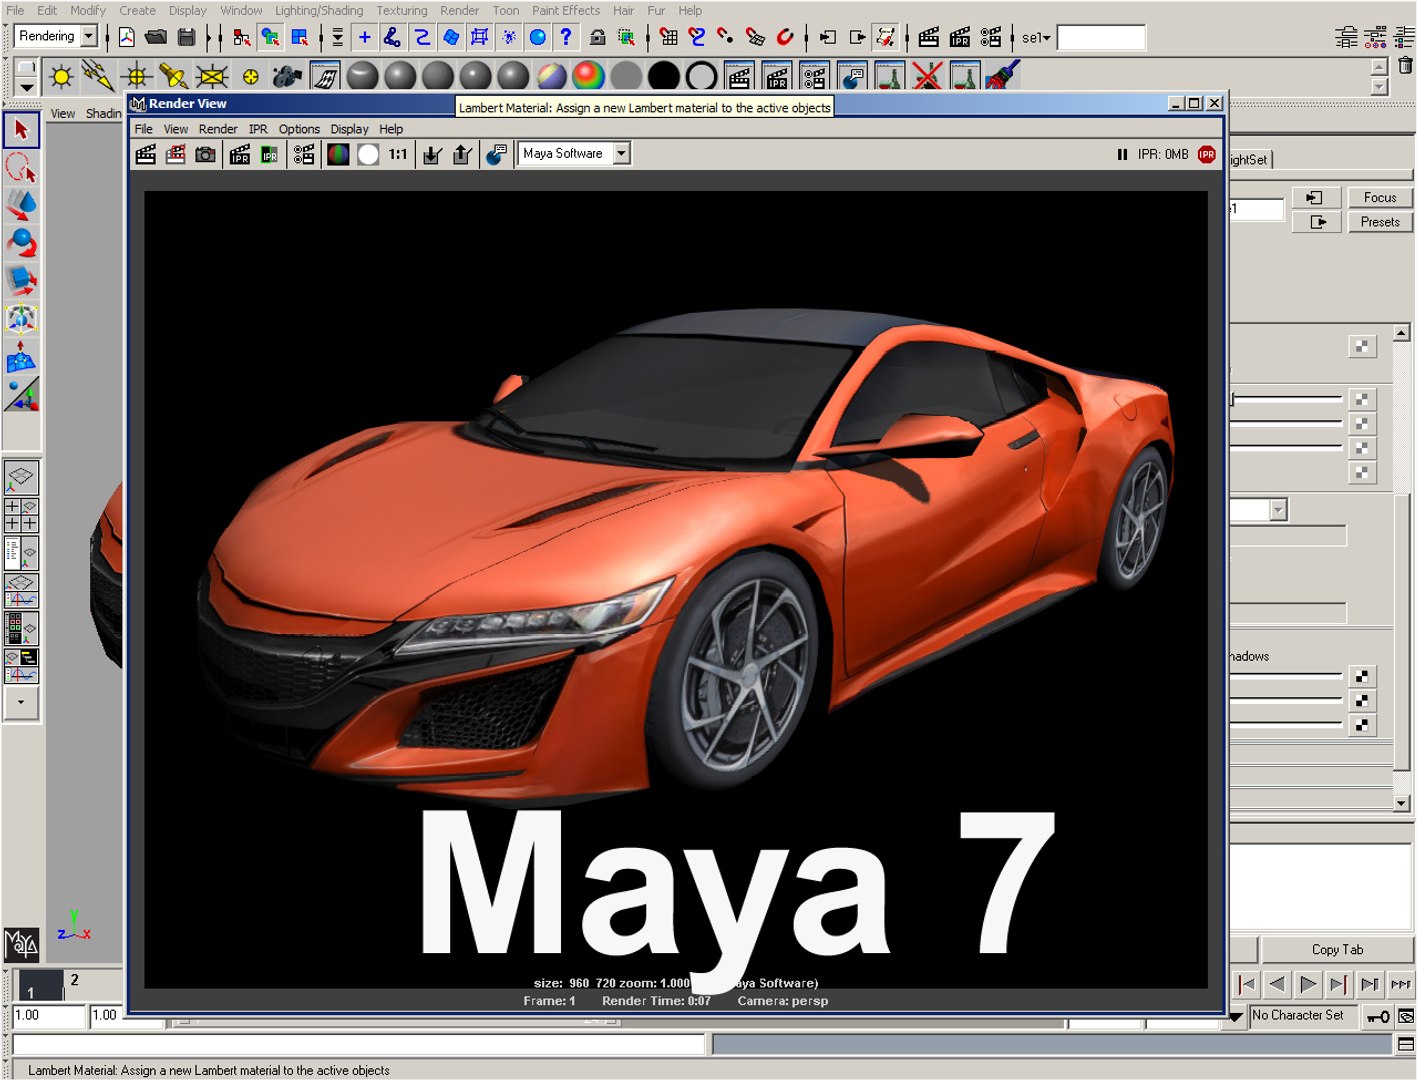Open the Toon menu

click(506, 10)
